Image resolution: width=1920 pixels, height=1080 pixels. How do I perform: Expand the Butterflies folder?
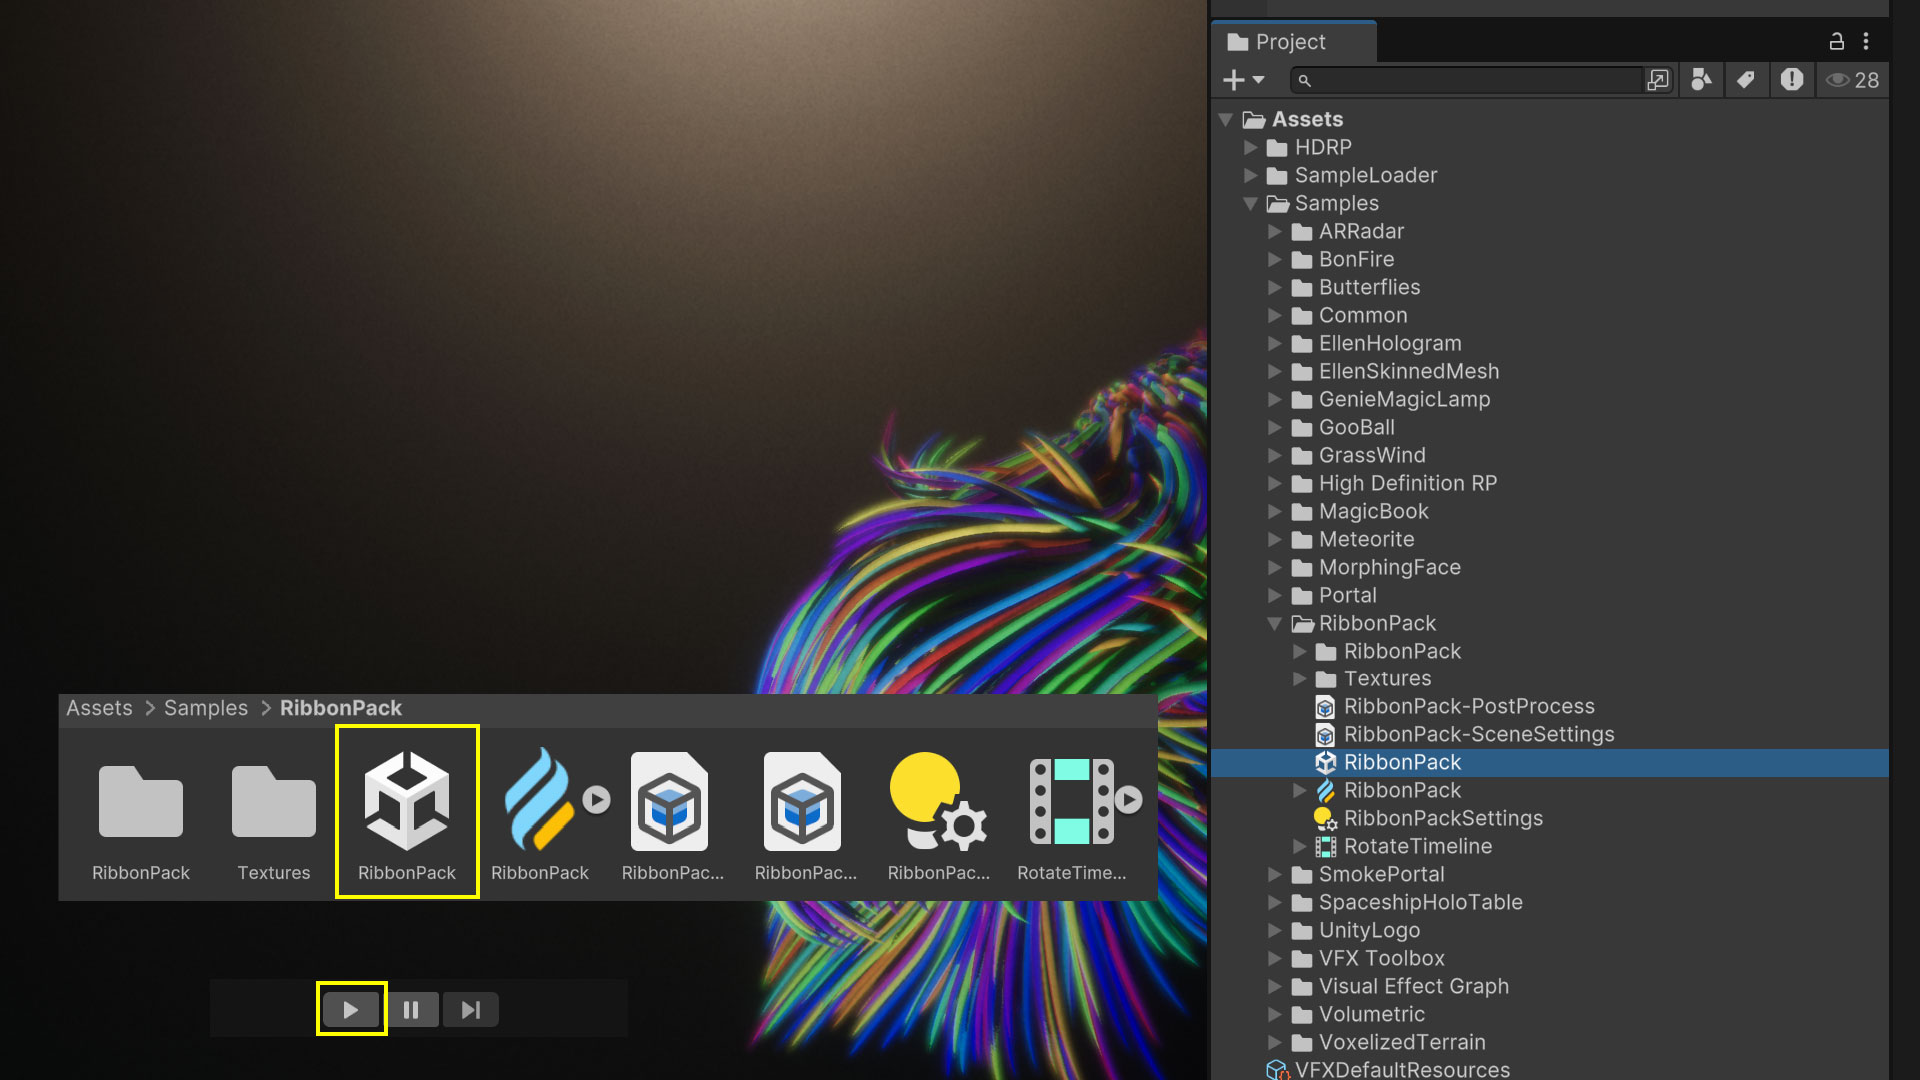(x=1275, y=287)
